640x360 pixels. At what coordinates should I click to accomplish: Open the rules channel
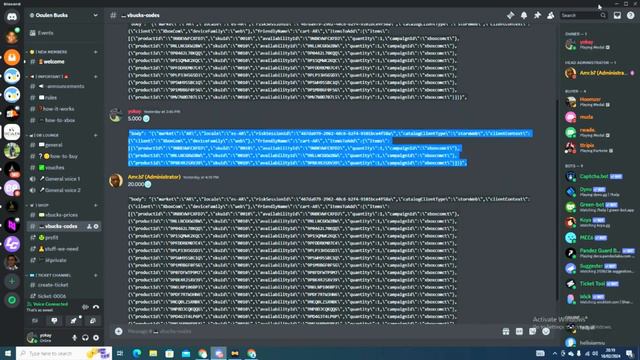[63, 98]
